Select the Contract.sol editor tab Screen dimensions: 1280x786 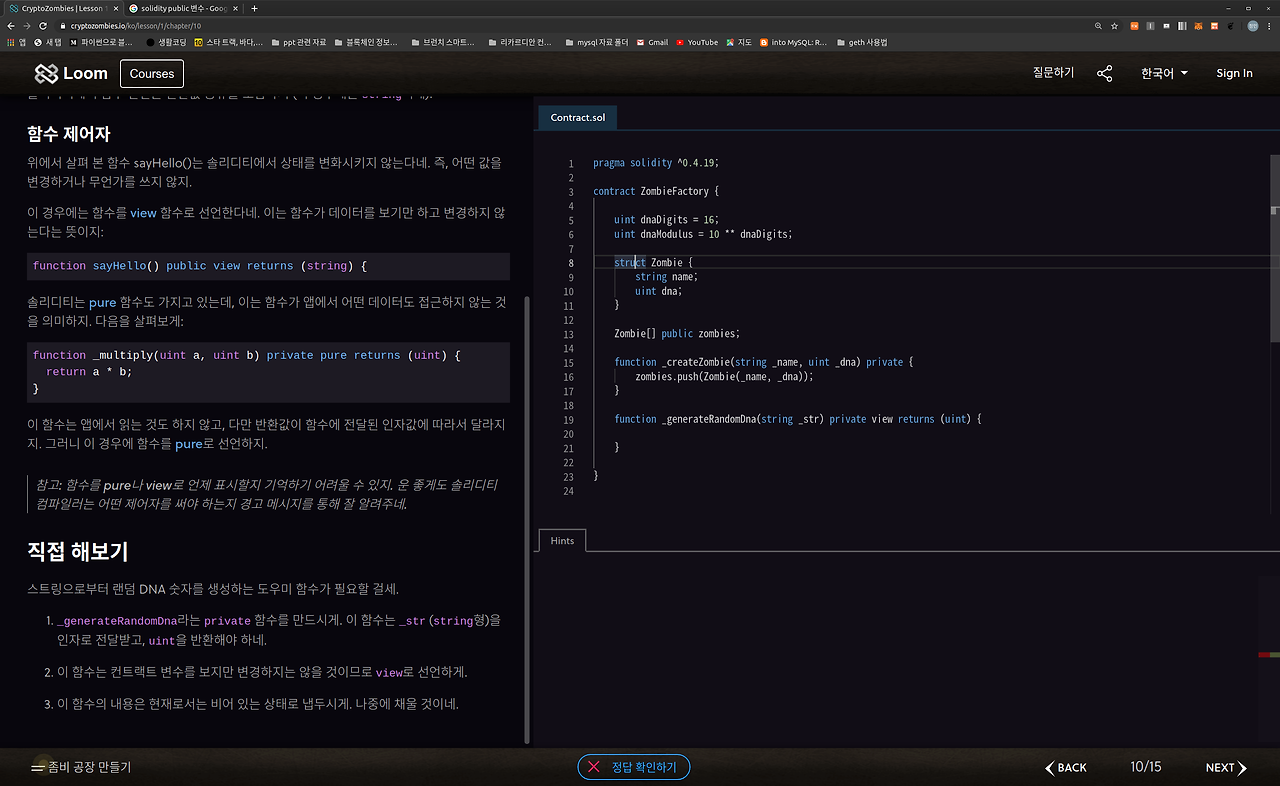pyautogui.click(x=577, y=118)
